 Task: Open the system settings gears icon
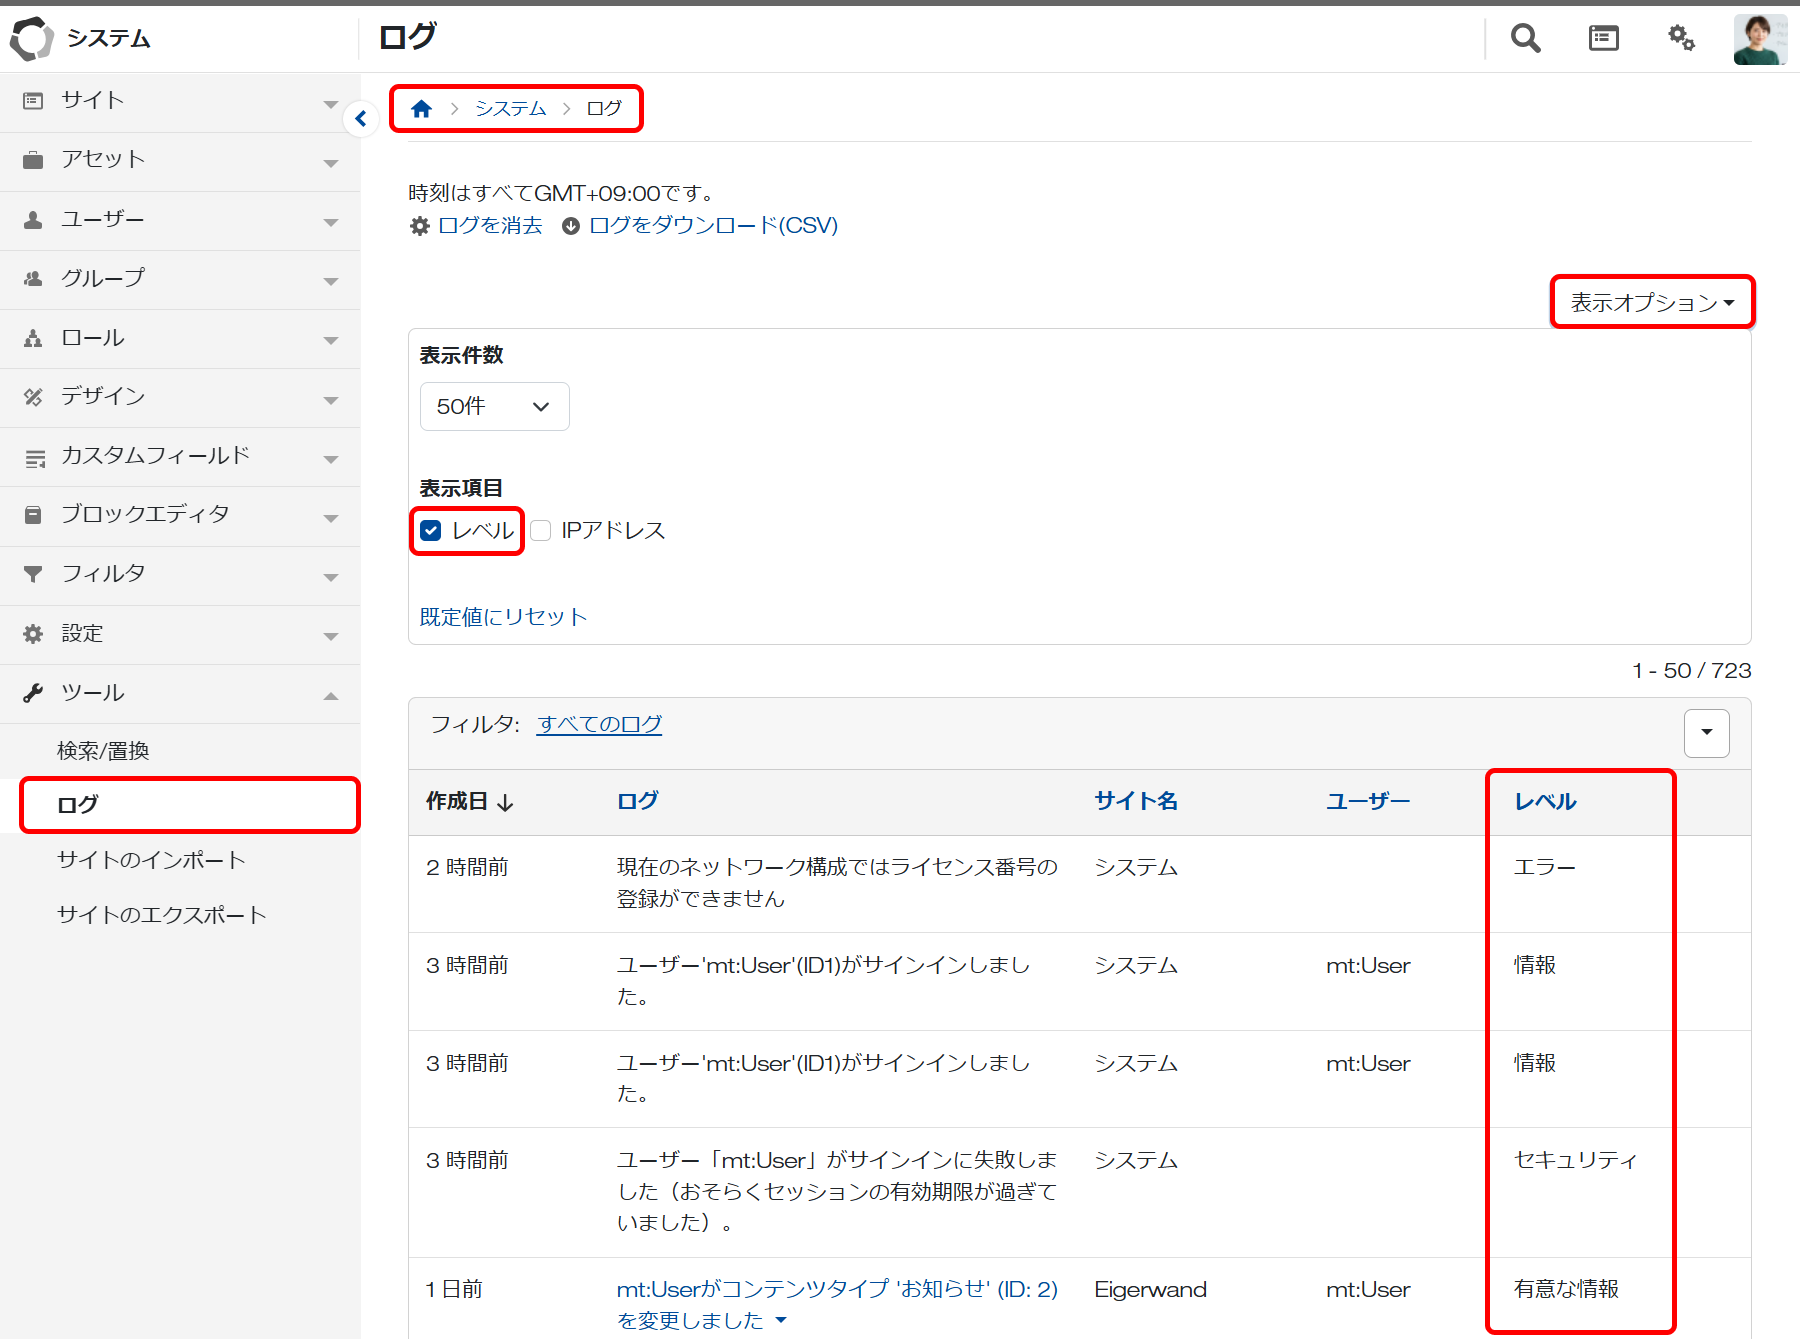1681,38
